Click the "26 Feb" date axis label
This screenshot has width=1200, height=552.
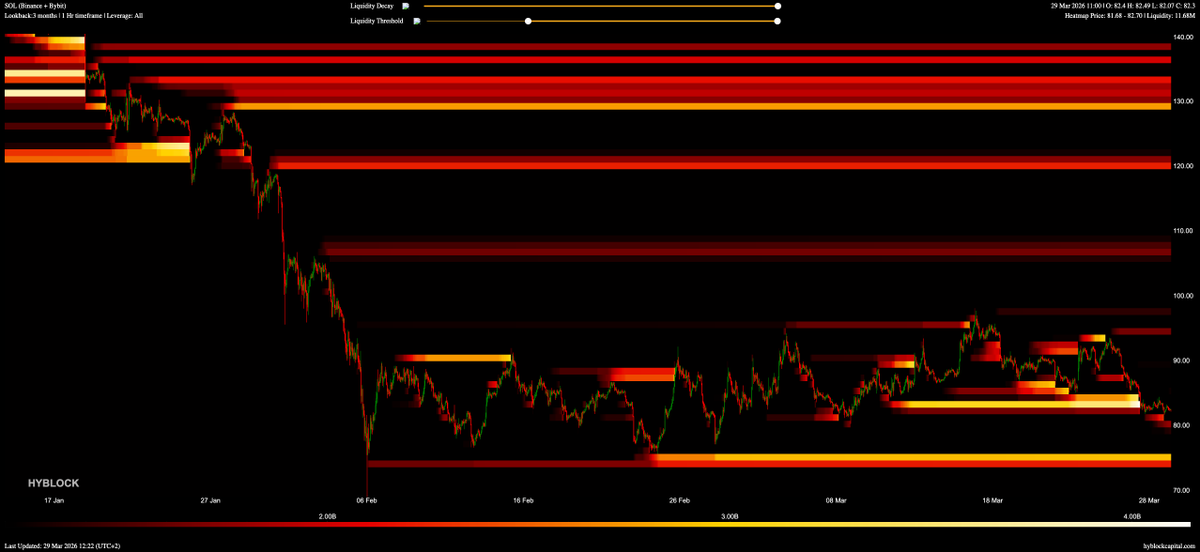[x=680, y=499]
